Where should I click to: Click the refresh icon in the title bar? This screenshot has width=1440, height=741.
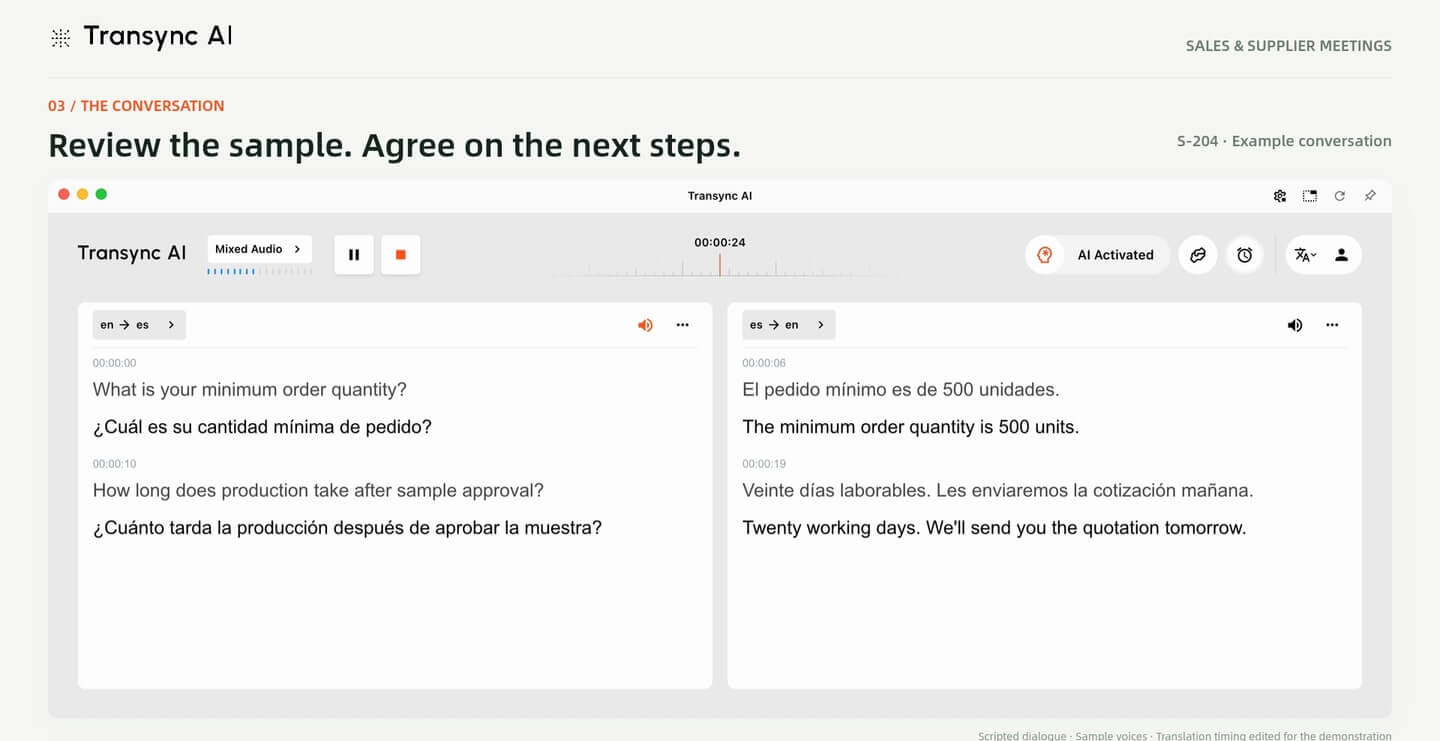[1340, 196]
